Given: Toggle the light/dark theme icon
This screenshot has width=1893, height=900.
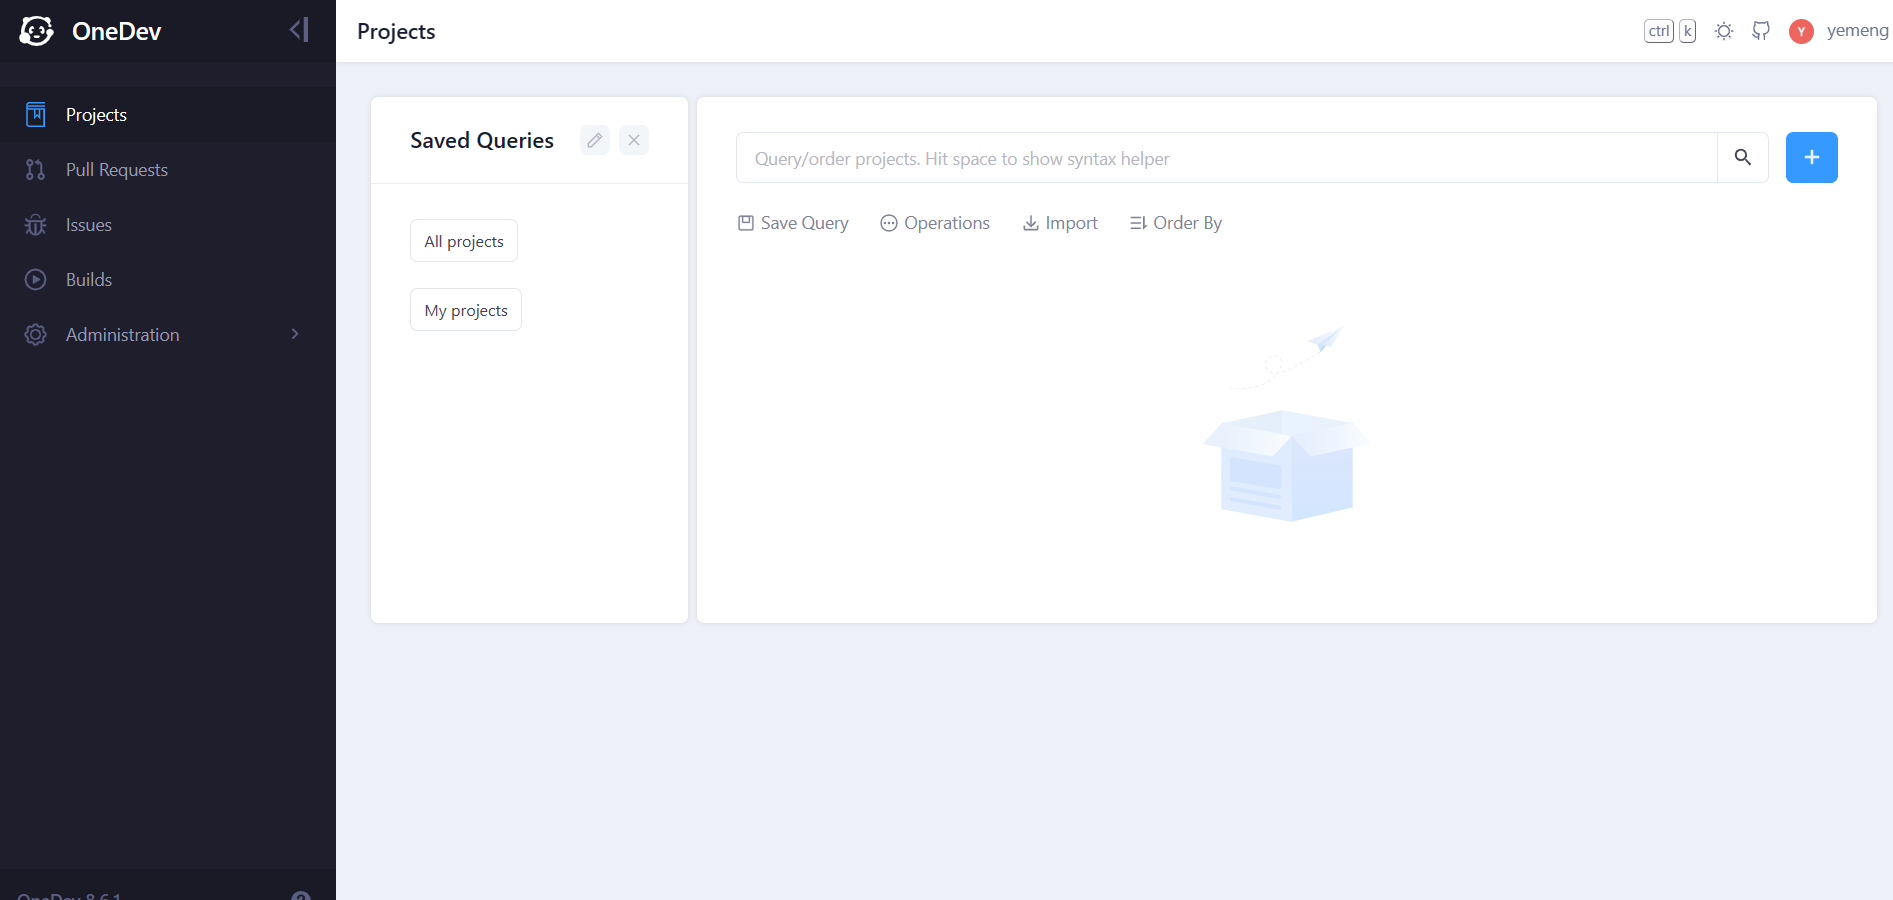Looking at the screenshot, I should (1723, 31).
